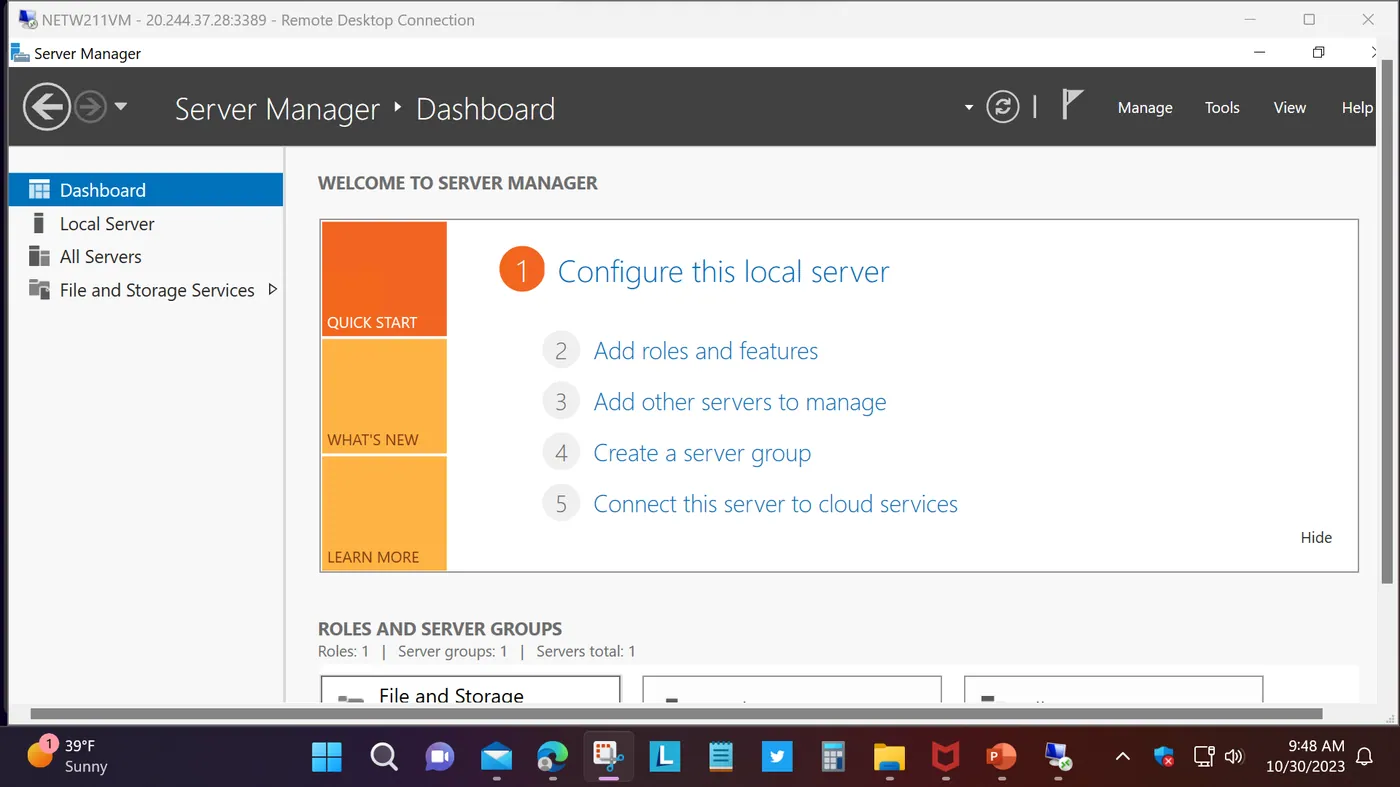
Task: Click Add other servers to manage
Action: pyautogui.click(x=740, y=402)
